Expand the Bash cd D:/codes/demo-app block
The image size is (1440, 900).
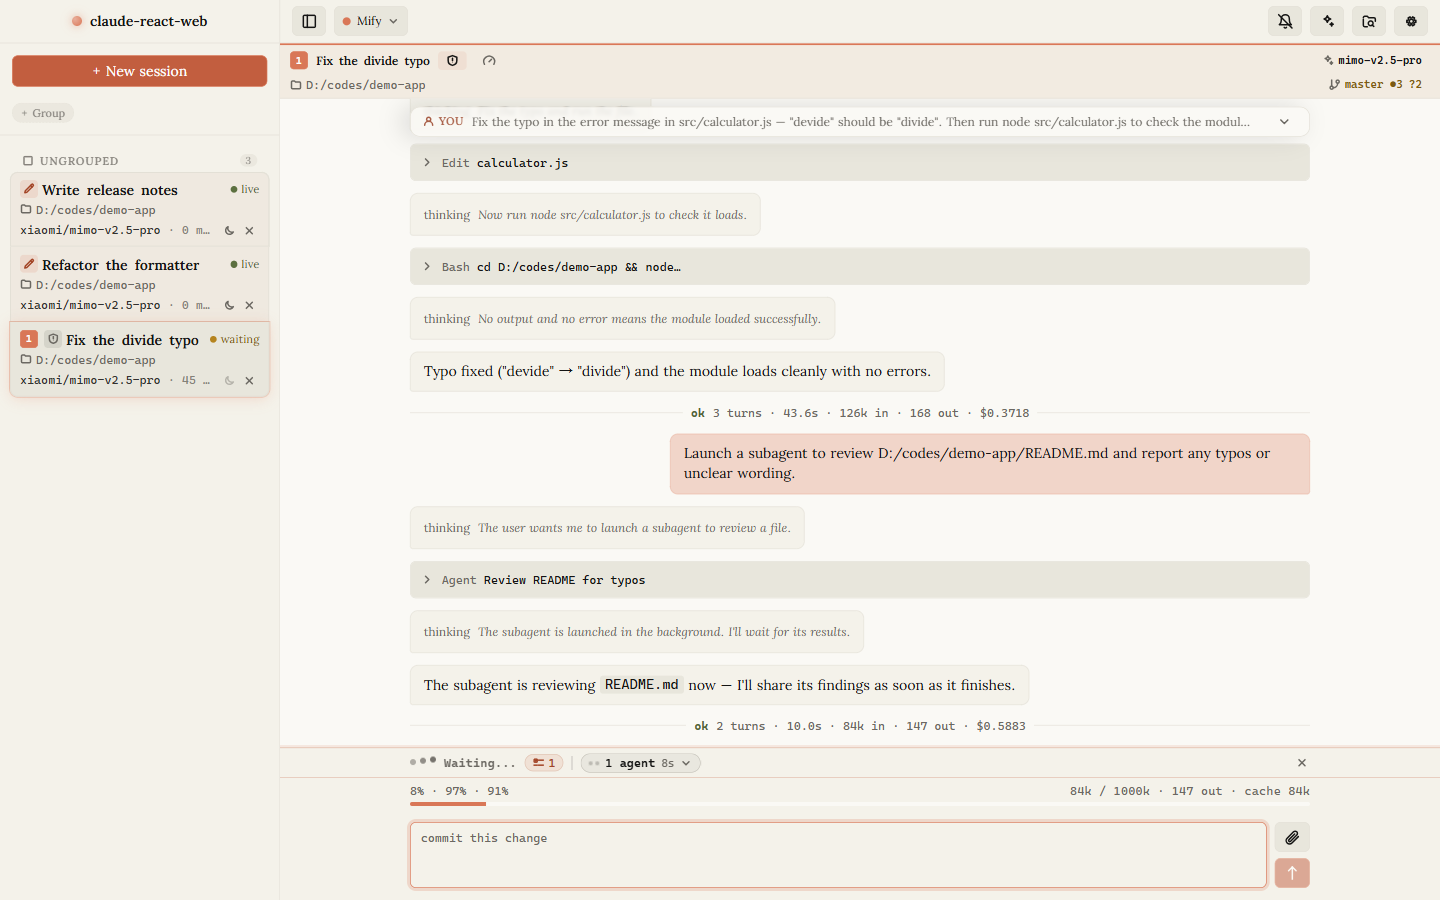(x=860, y=267)
